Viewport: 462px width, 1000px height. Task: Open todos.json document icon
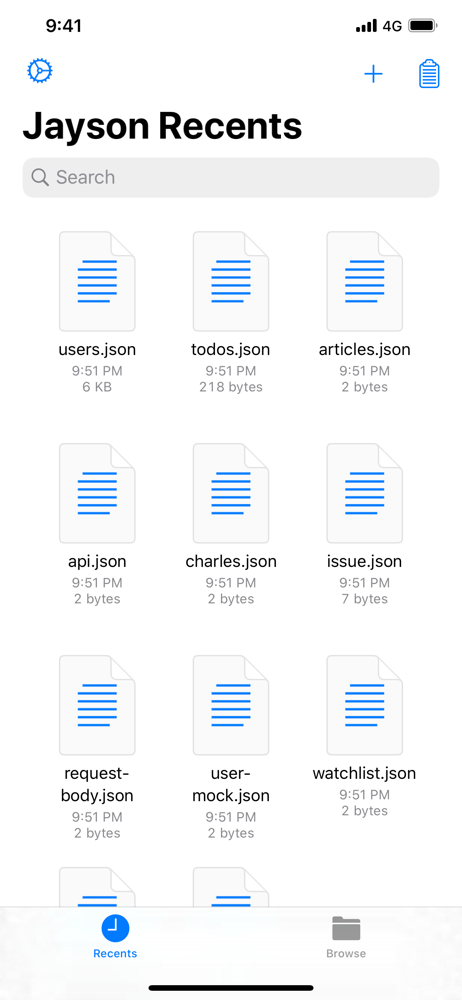click(x=231, y=281)
